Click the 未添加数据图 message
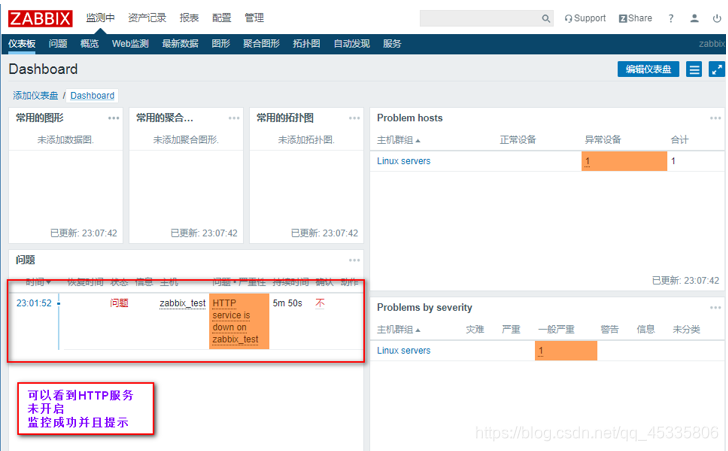 coord(65,140)
